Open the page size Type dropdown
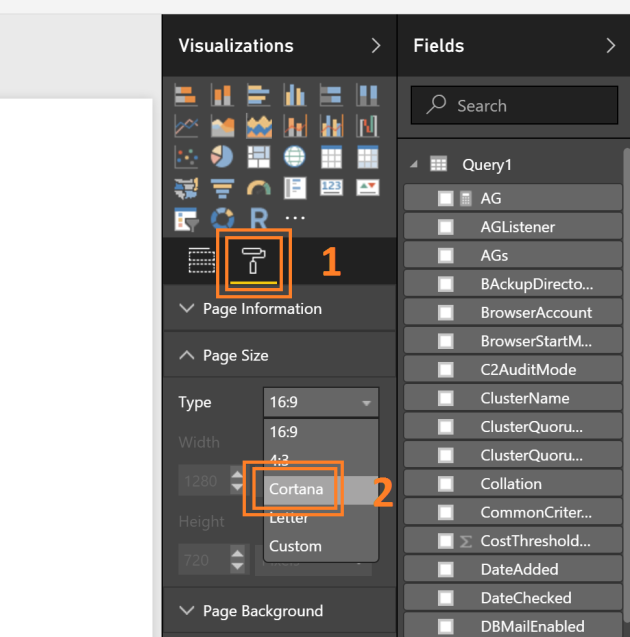 tap(321, 402)
